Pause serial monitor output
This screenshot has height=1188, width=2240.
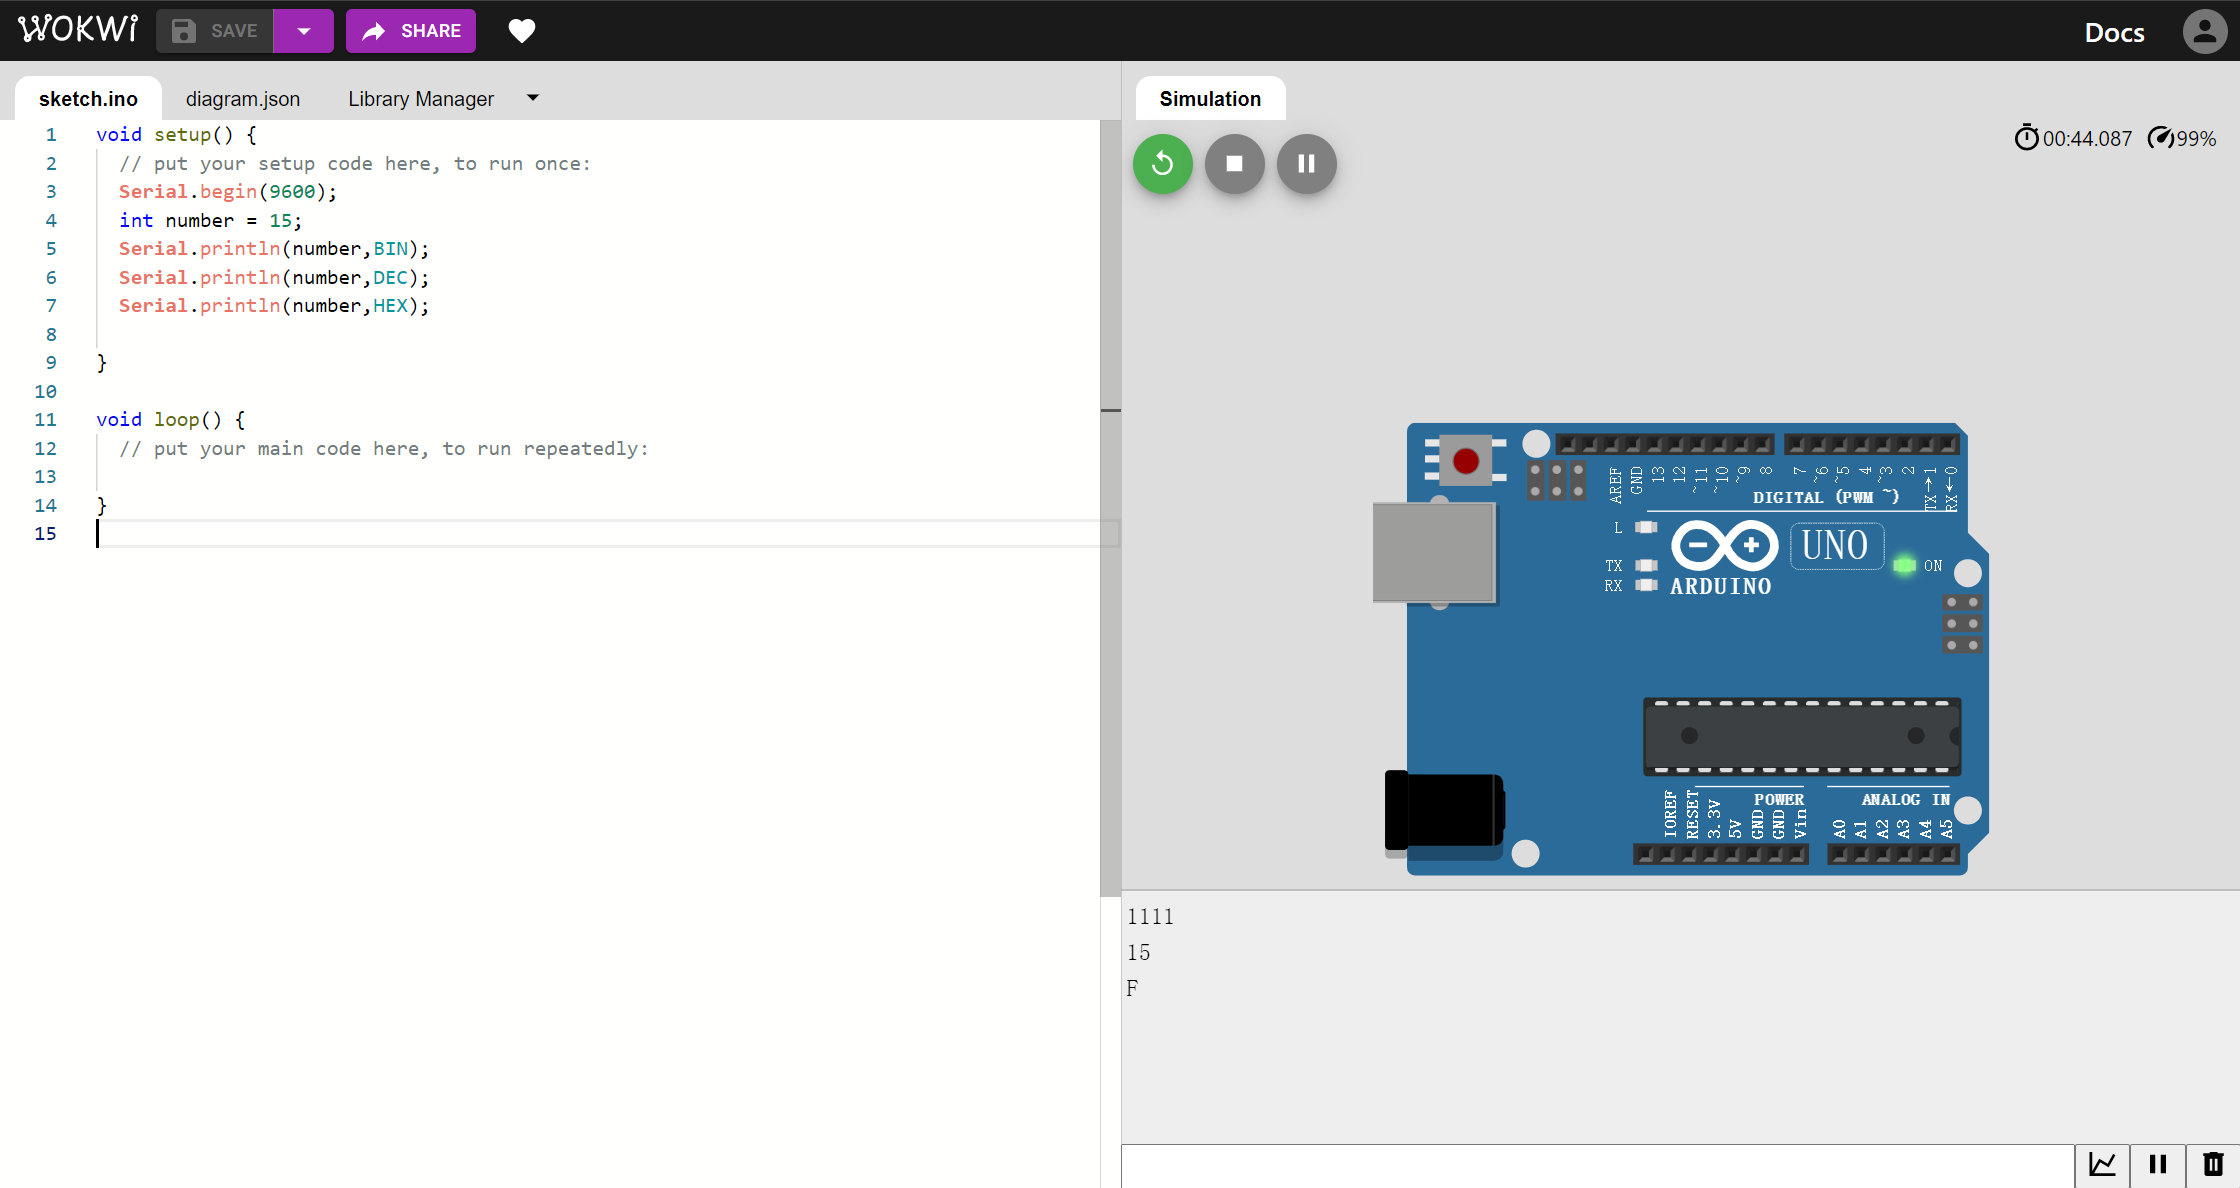(x=2157, y=1165)
